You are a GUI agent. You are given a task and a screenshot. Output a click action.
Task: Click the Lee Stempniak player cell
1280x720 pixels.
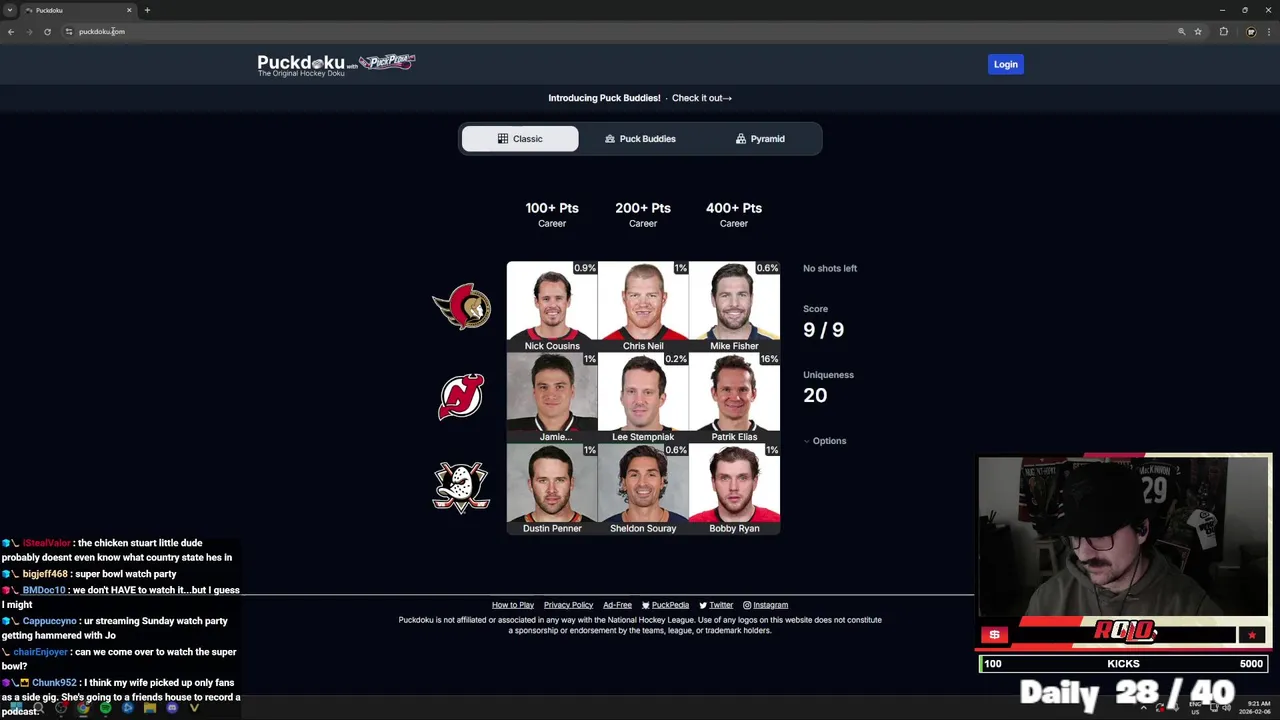tap(643, 398)
